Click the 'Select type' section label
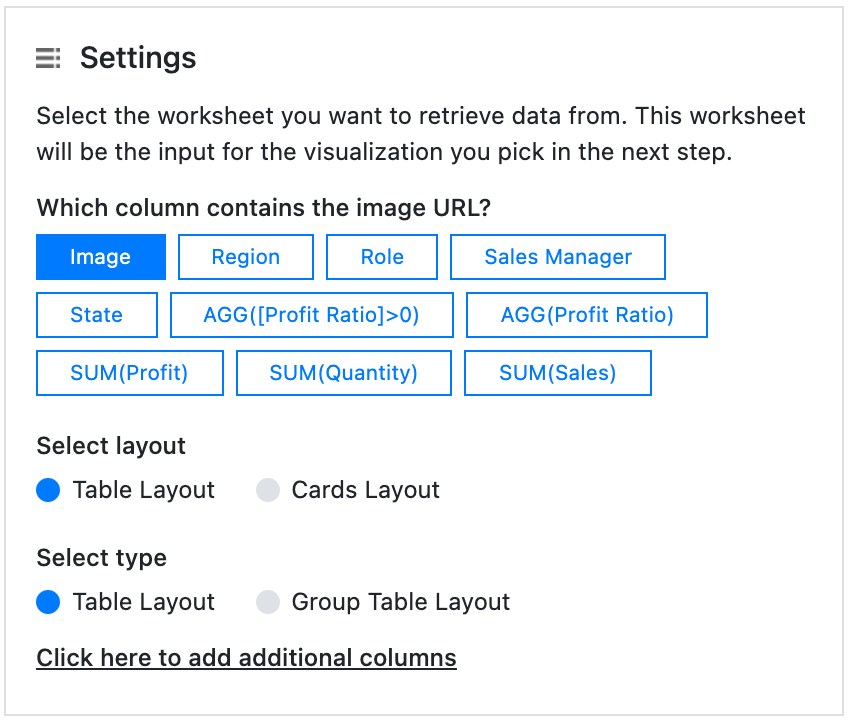This screenshot has width=850, height=722. [101, 557]
